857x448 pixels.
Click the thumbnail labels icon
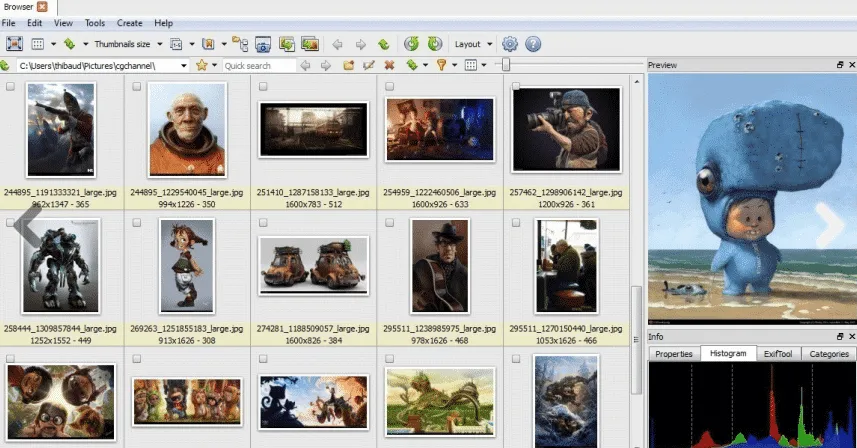coord(176,44)
